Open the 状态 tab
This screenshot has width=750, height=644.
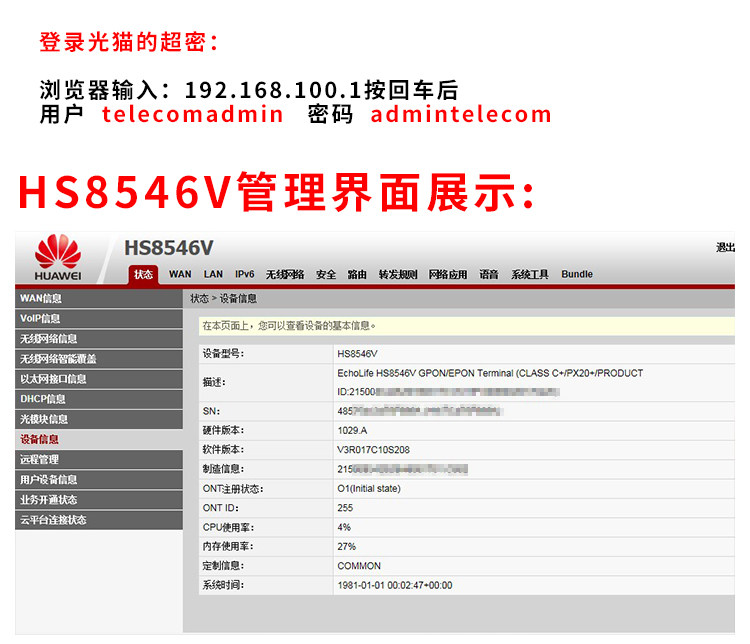coord(143,275)
